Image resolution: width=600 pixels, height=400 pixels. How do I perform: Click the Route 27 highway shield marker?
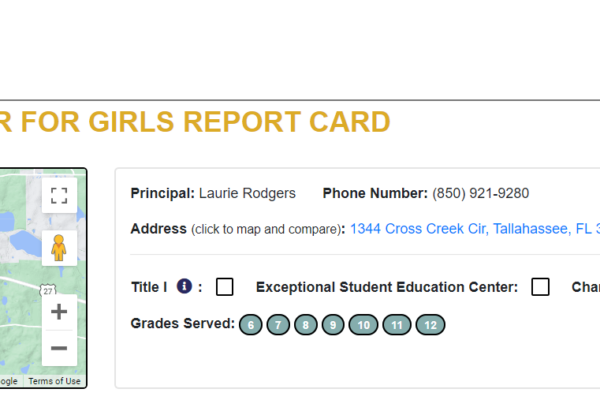click(x=48, y=291)
